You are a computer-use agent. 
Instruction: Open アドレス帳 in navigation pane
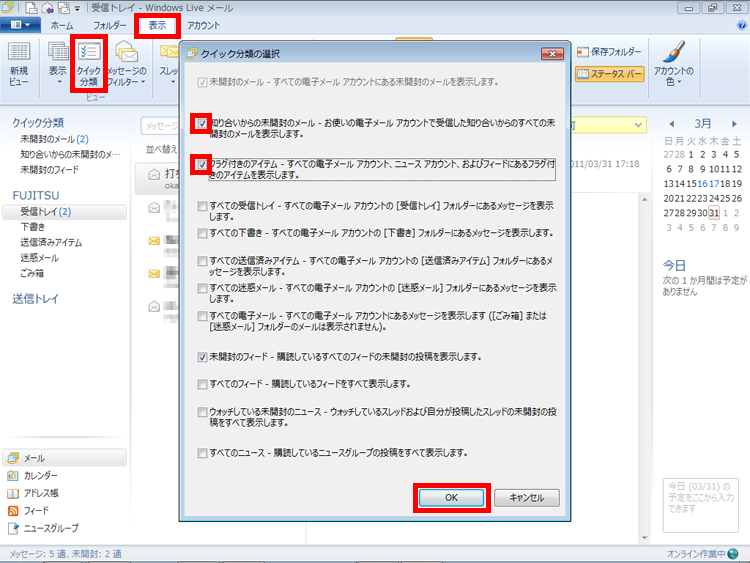(33, 493)
